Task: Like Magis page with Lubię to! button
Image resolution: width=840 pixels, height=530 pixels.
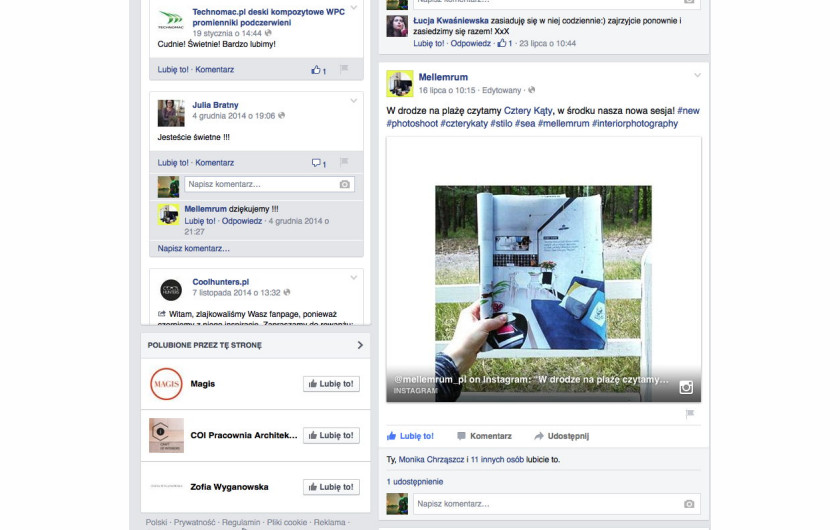Action: [x=331, y=384]
